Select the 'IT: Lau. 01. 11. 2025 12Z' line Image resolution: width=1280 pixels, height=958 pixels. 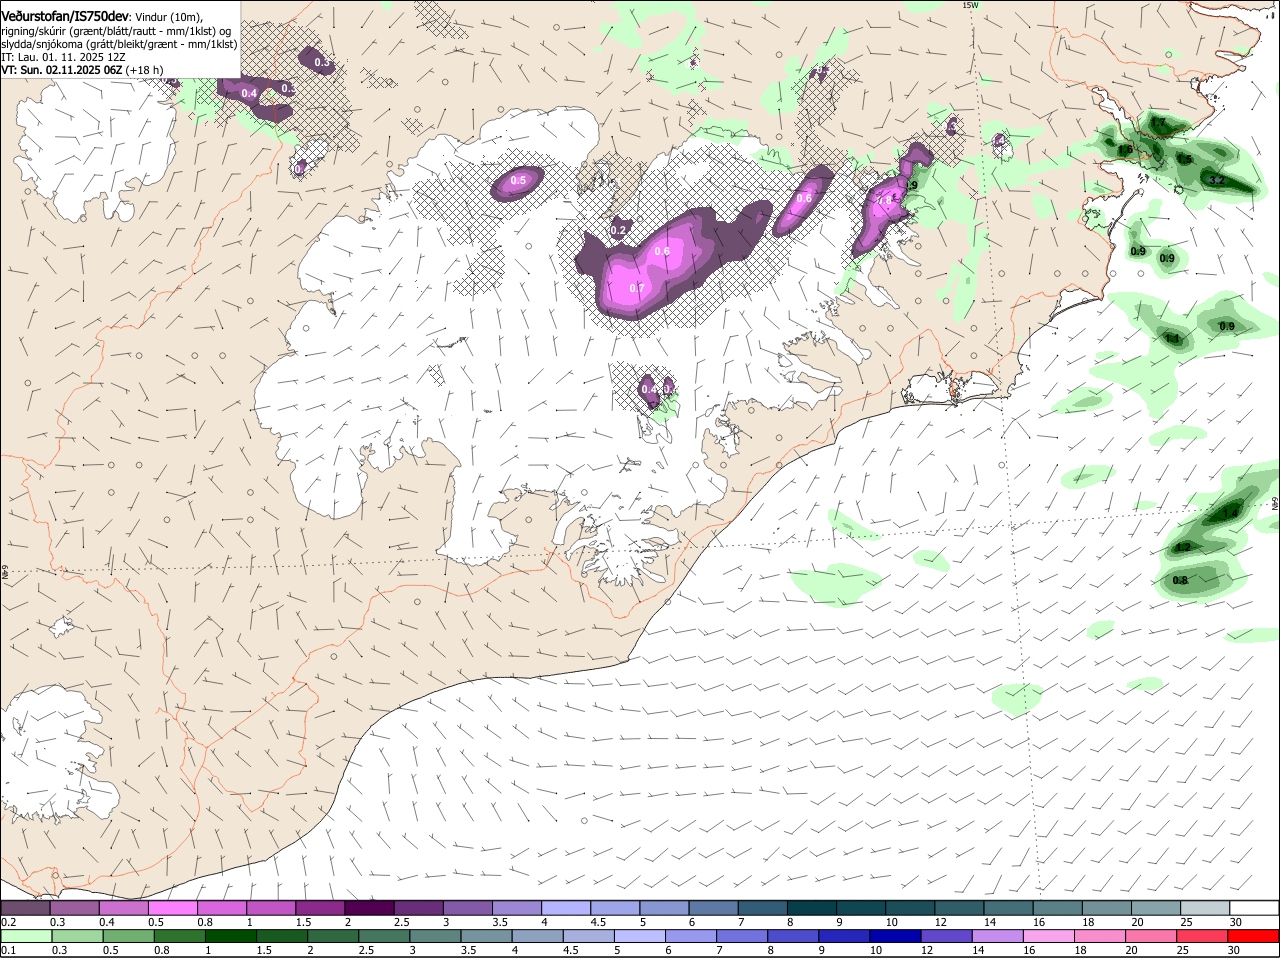pyautogui.click(x=65, y=57)
